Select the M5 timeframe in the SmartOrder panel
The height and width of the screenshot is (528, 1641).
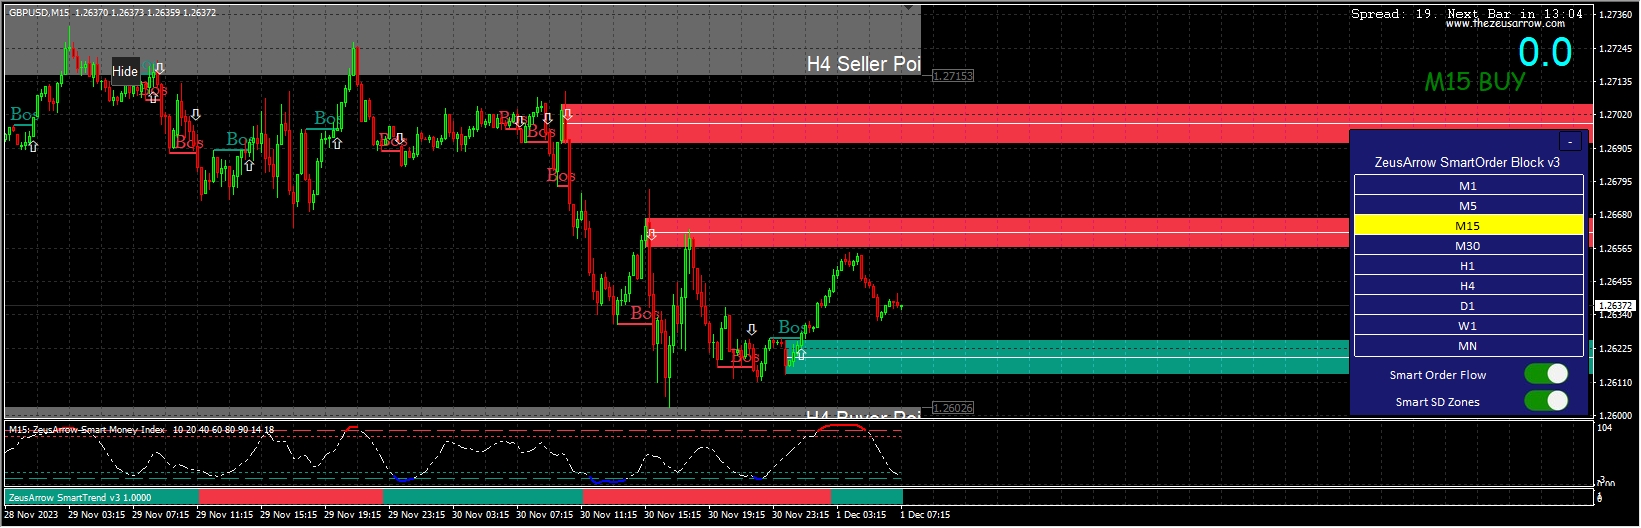(x=1468, y=206)
